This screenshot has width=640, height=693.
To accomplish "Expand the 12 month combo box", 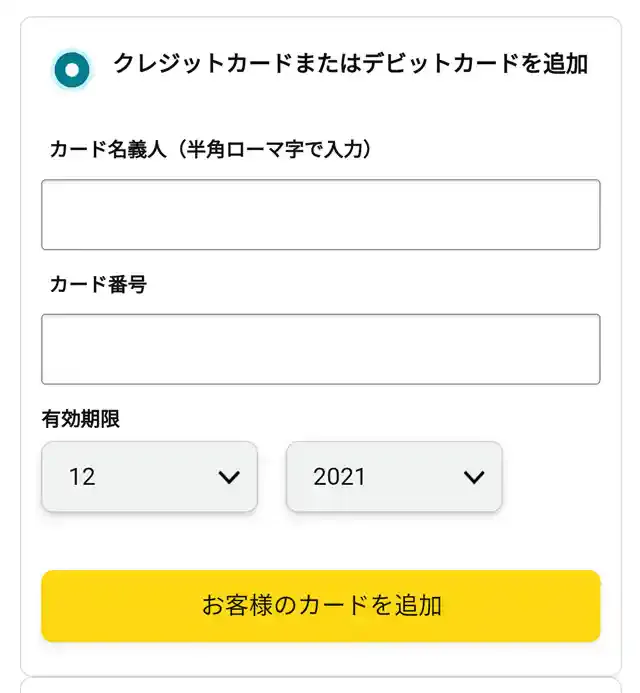I will [x=149, y=477].
